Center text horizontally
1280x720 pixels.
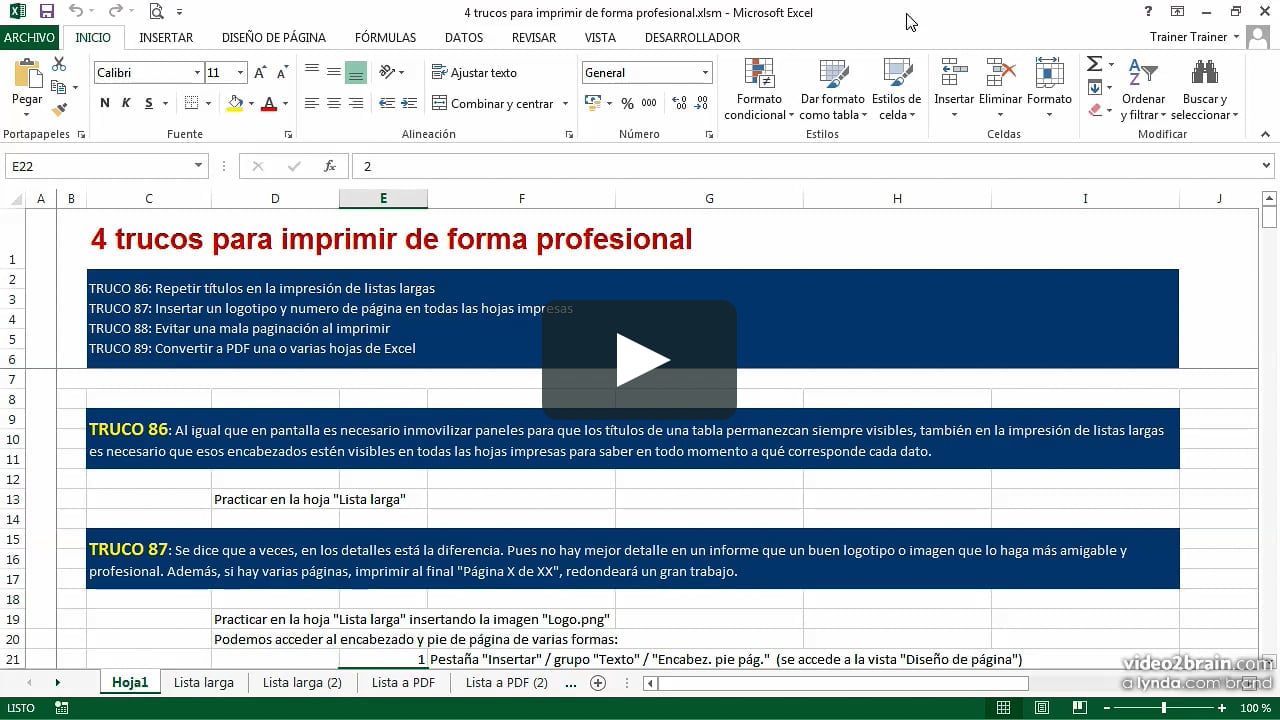coord(334,103)
